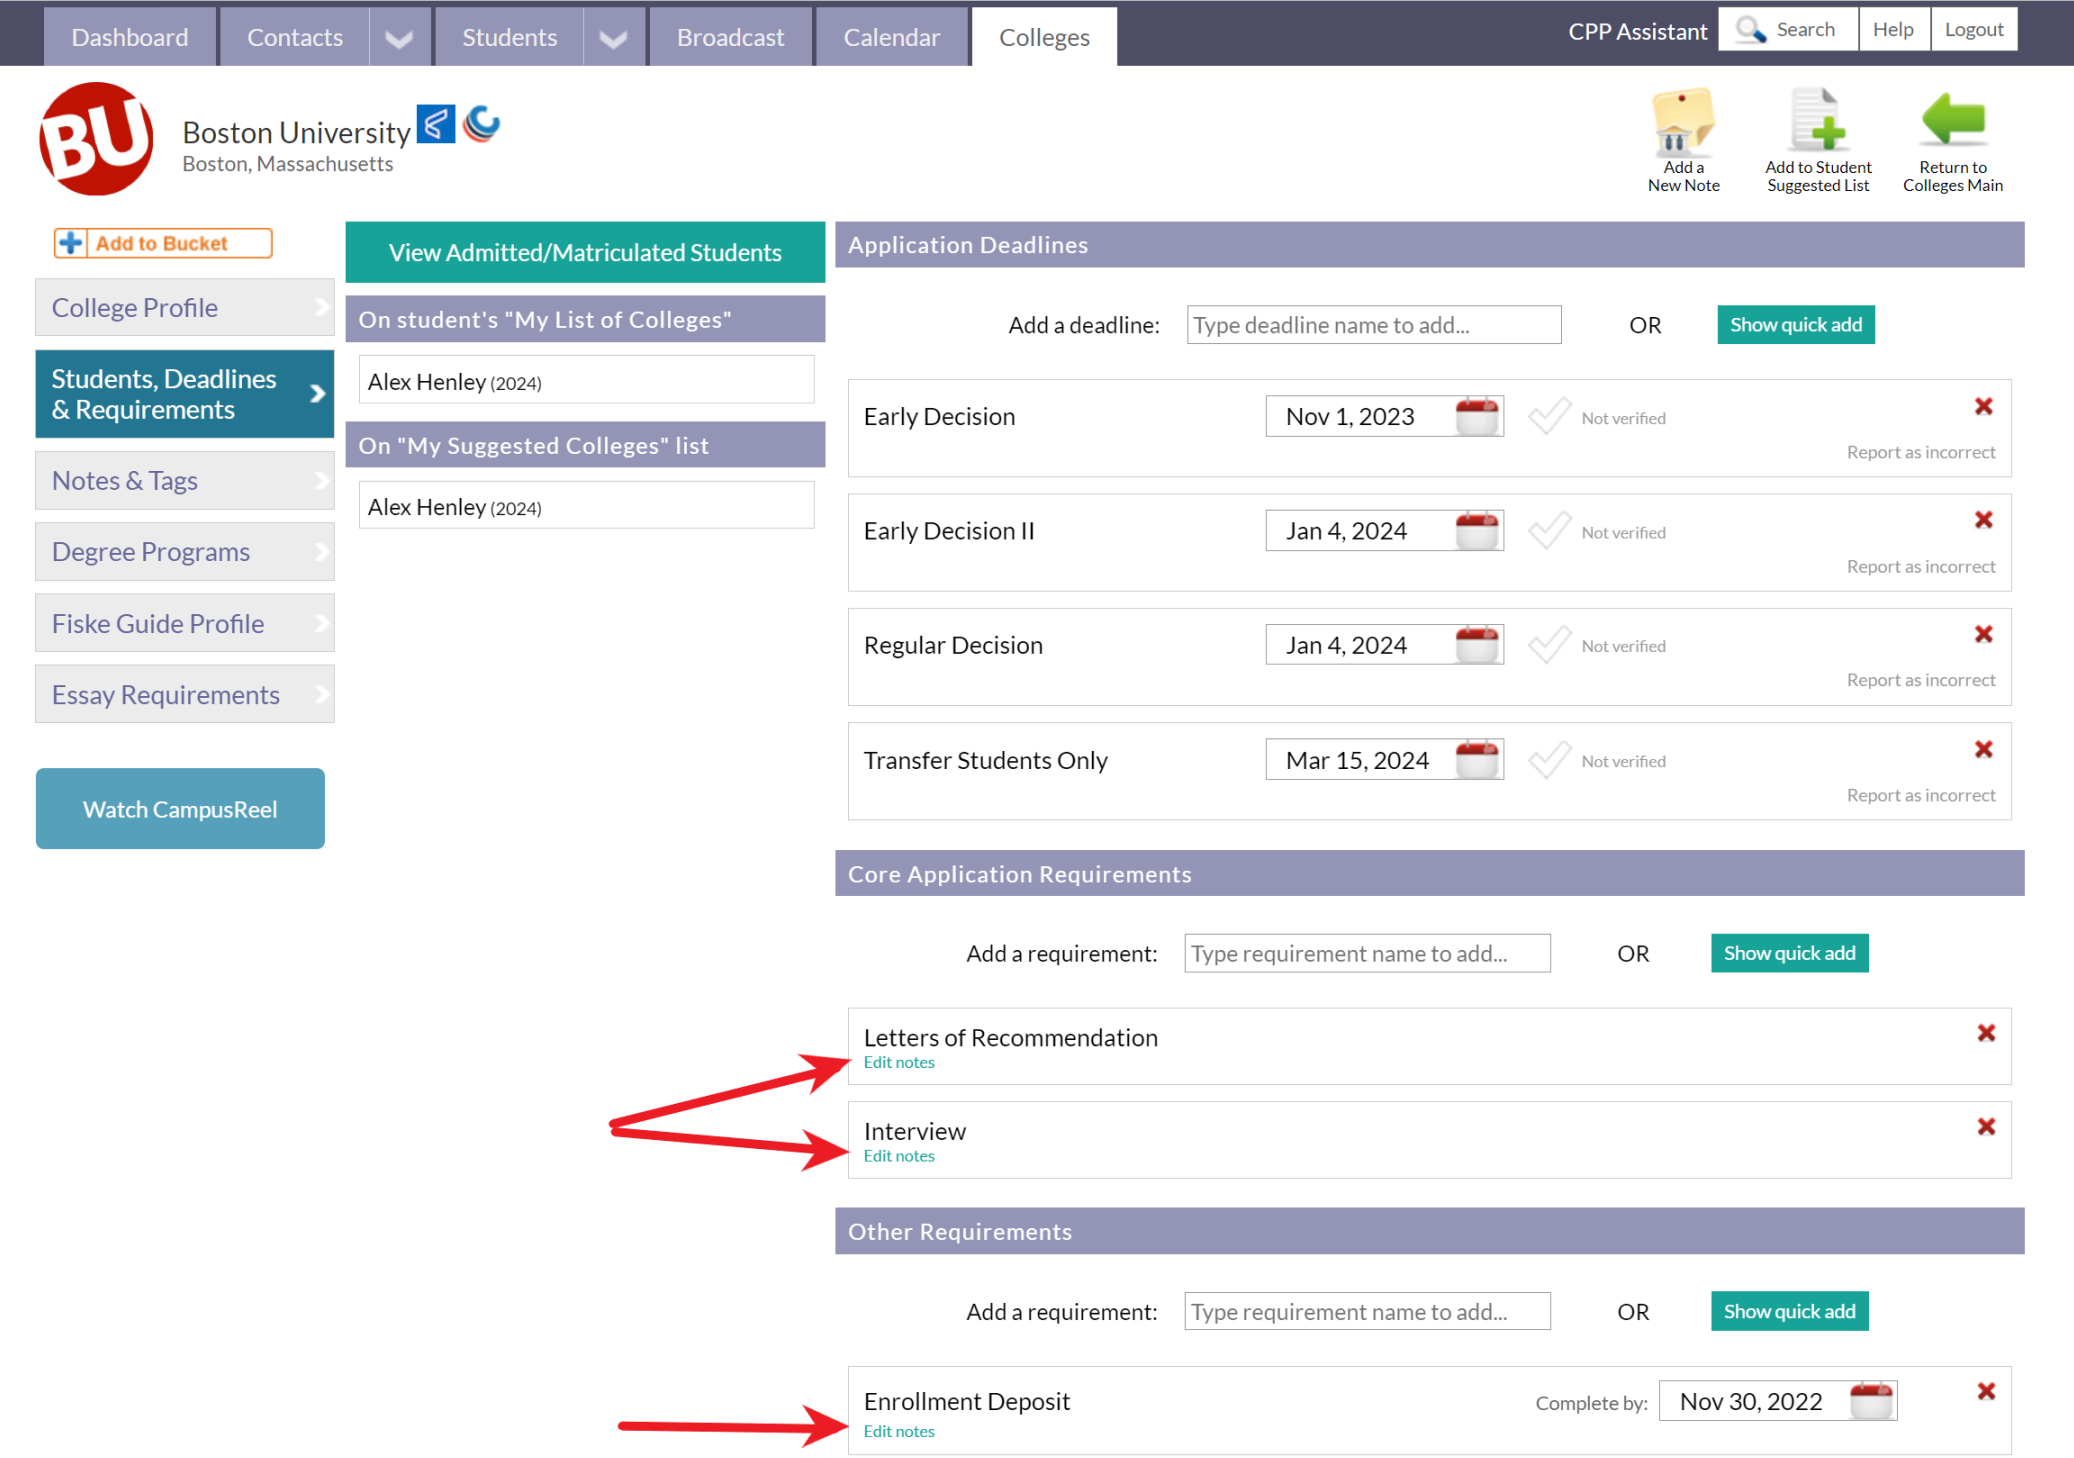Go to the Broadcast tab
2074x1458 pixels.
731,38
